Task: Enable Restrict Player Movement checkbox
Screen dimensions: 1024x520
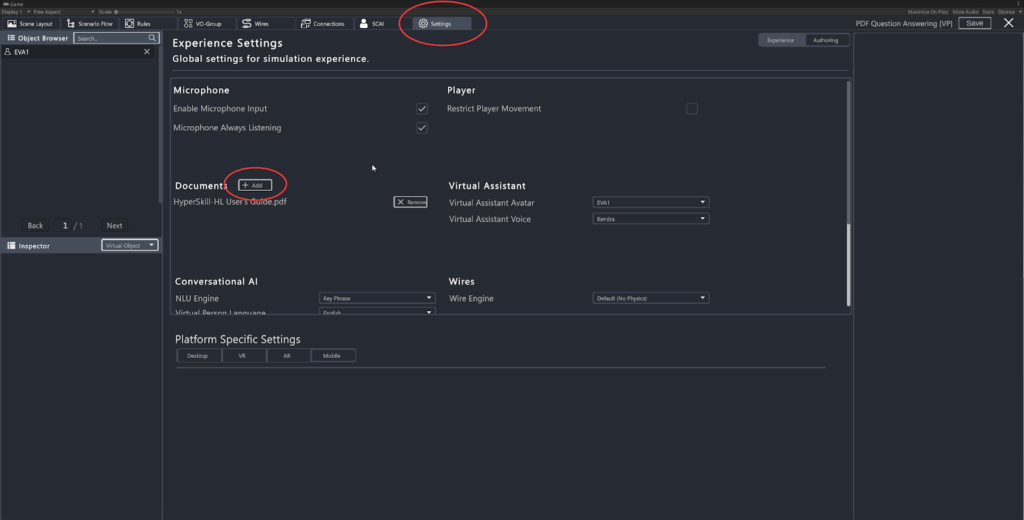Action: (x=692, y=108)
